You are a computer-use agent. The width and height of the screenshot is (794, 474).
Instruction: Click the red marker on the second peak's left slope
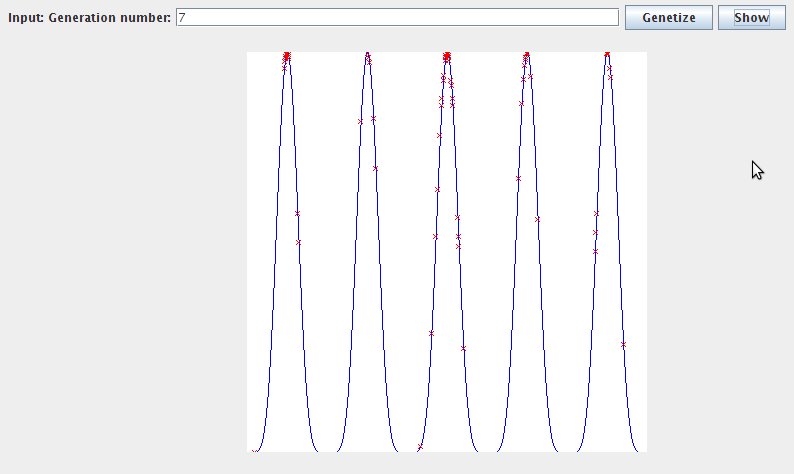coord(360,122)
